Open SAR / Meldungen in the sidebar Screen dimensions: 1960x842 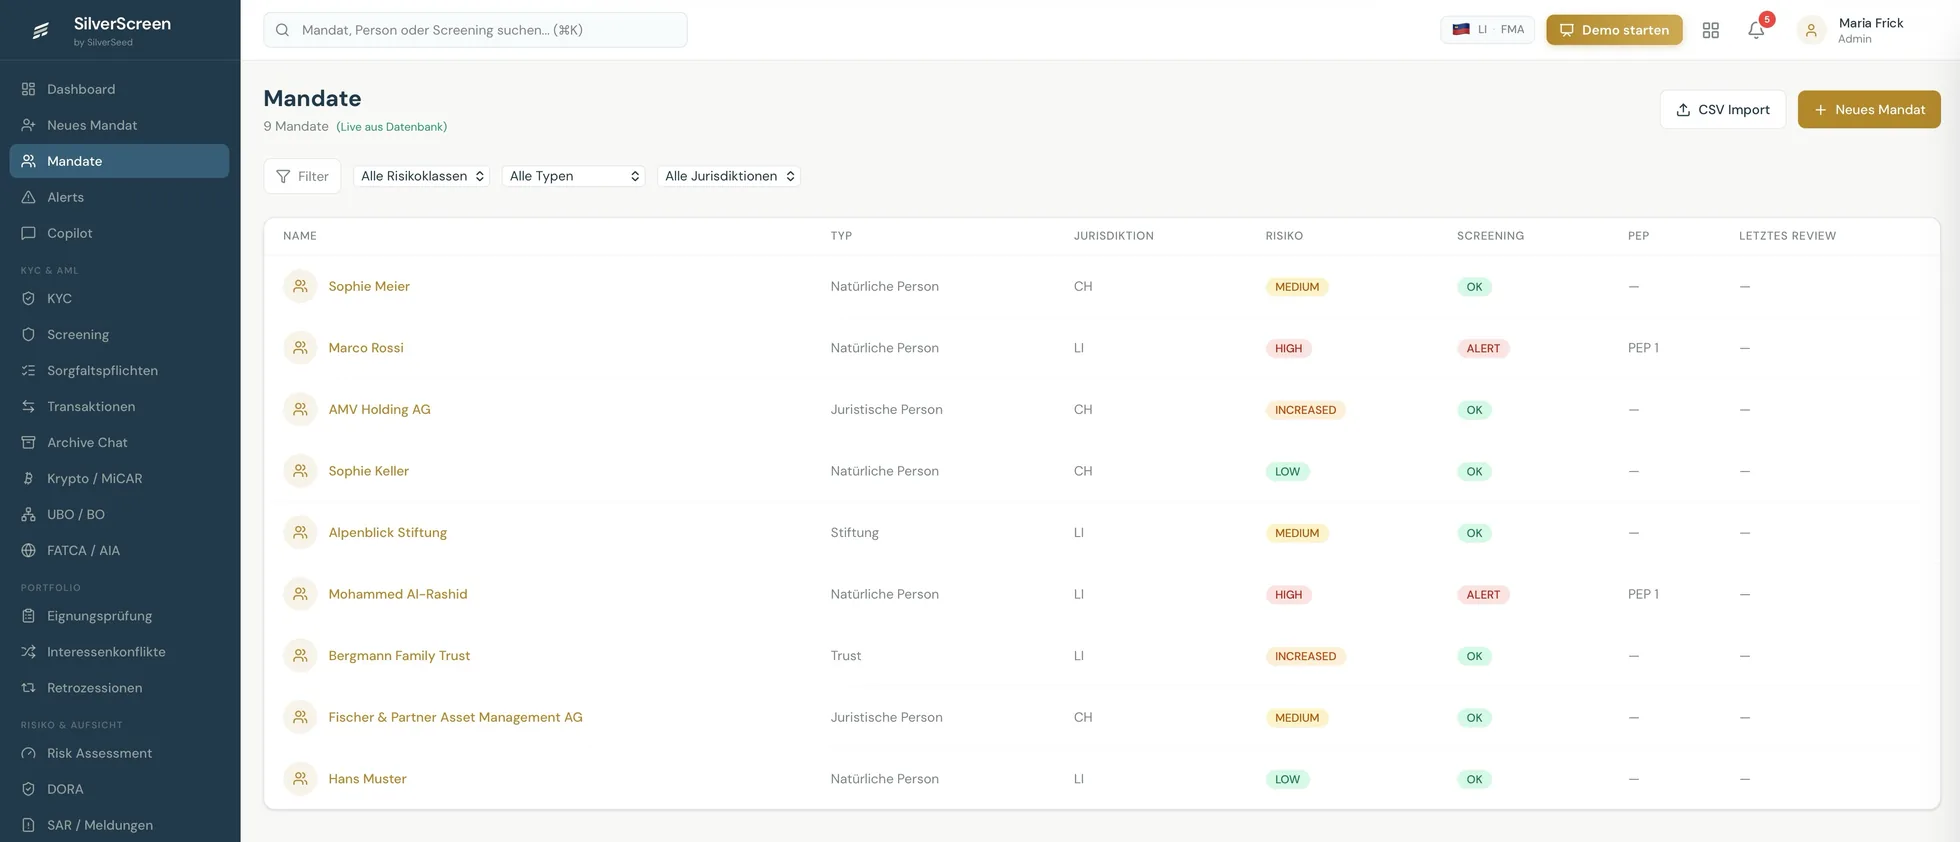(119, 825)
